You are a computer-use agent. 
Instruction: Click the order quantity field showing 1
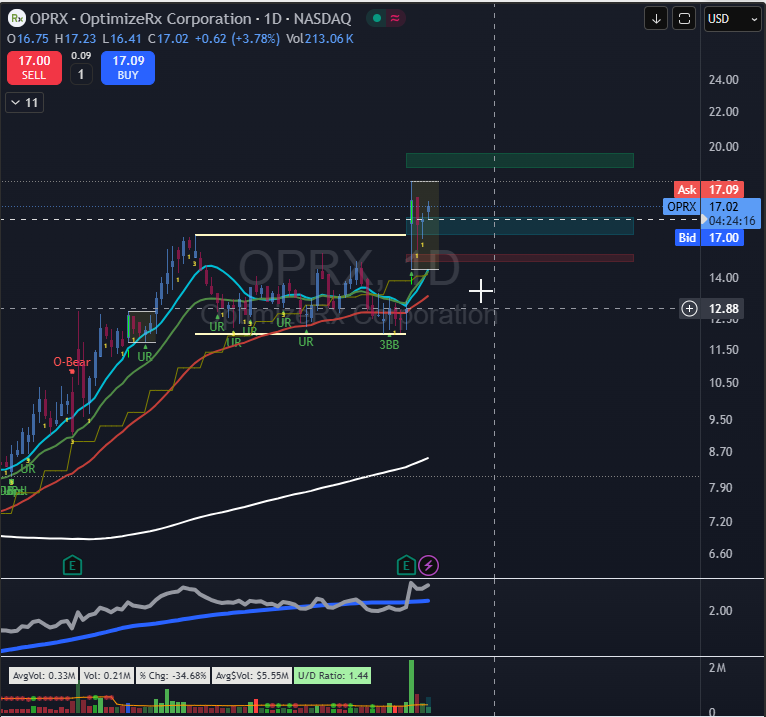(x=81, y=75)
